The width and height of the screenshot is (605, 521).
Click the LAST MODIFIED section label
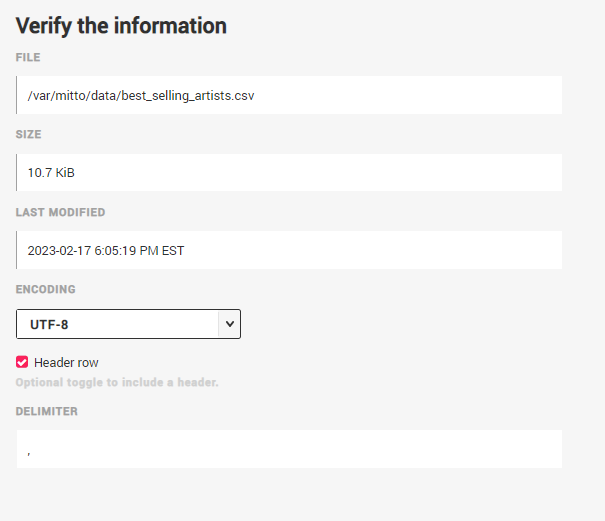pos(60,212)
